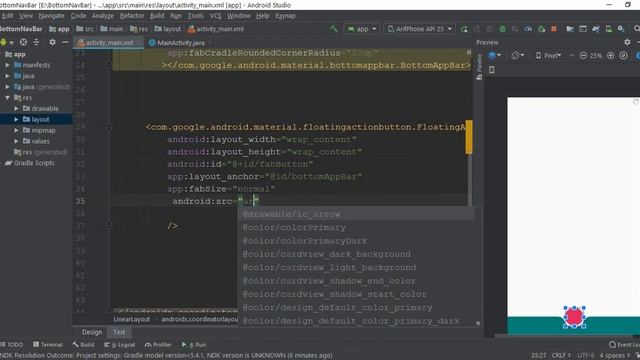Switch to the Design tab
The height and width of the screenshot is (360, 640).
tap(92, 332)
